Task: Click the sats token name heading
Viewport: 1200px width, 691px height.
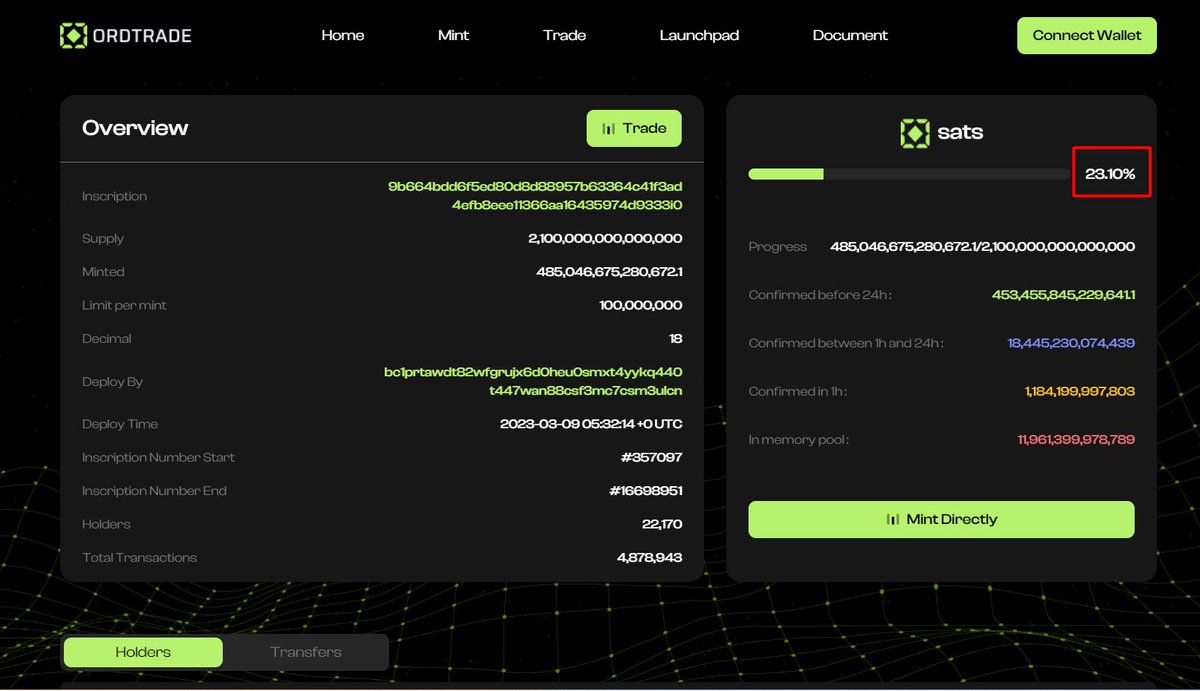Action: tap(960, 133)
